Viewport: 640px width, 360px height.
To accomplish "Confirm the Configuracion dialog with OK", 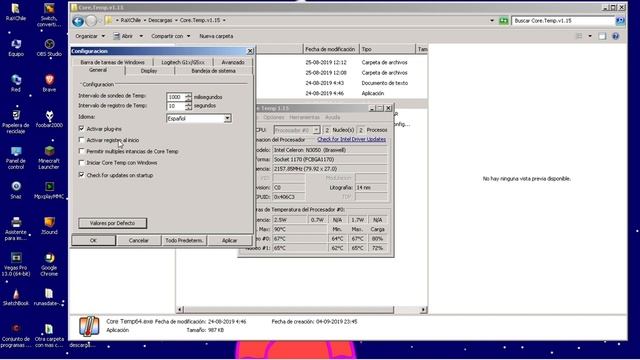I will tap(93, 240).
